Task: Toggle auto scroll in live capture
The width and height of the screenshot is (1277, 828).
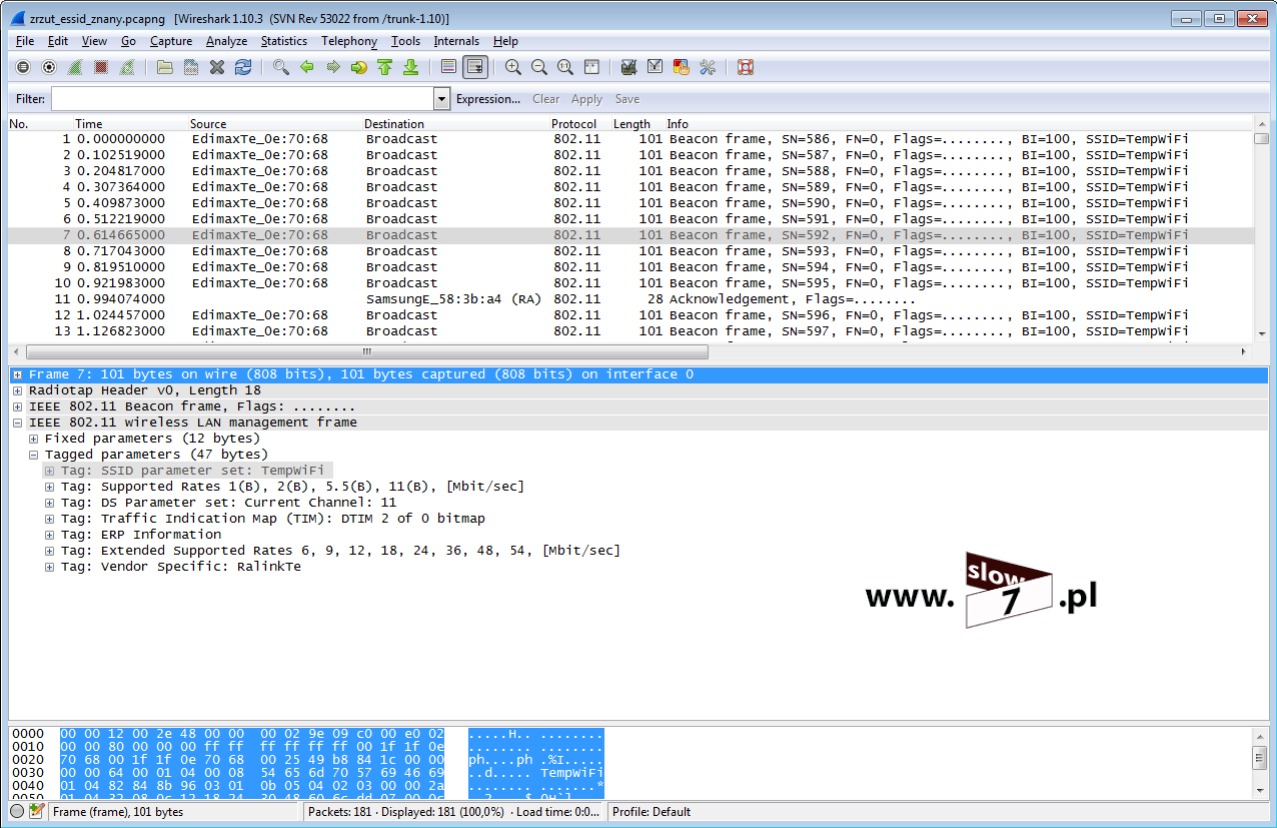Action: pos(475,67)
